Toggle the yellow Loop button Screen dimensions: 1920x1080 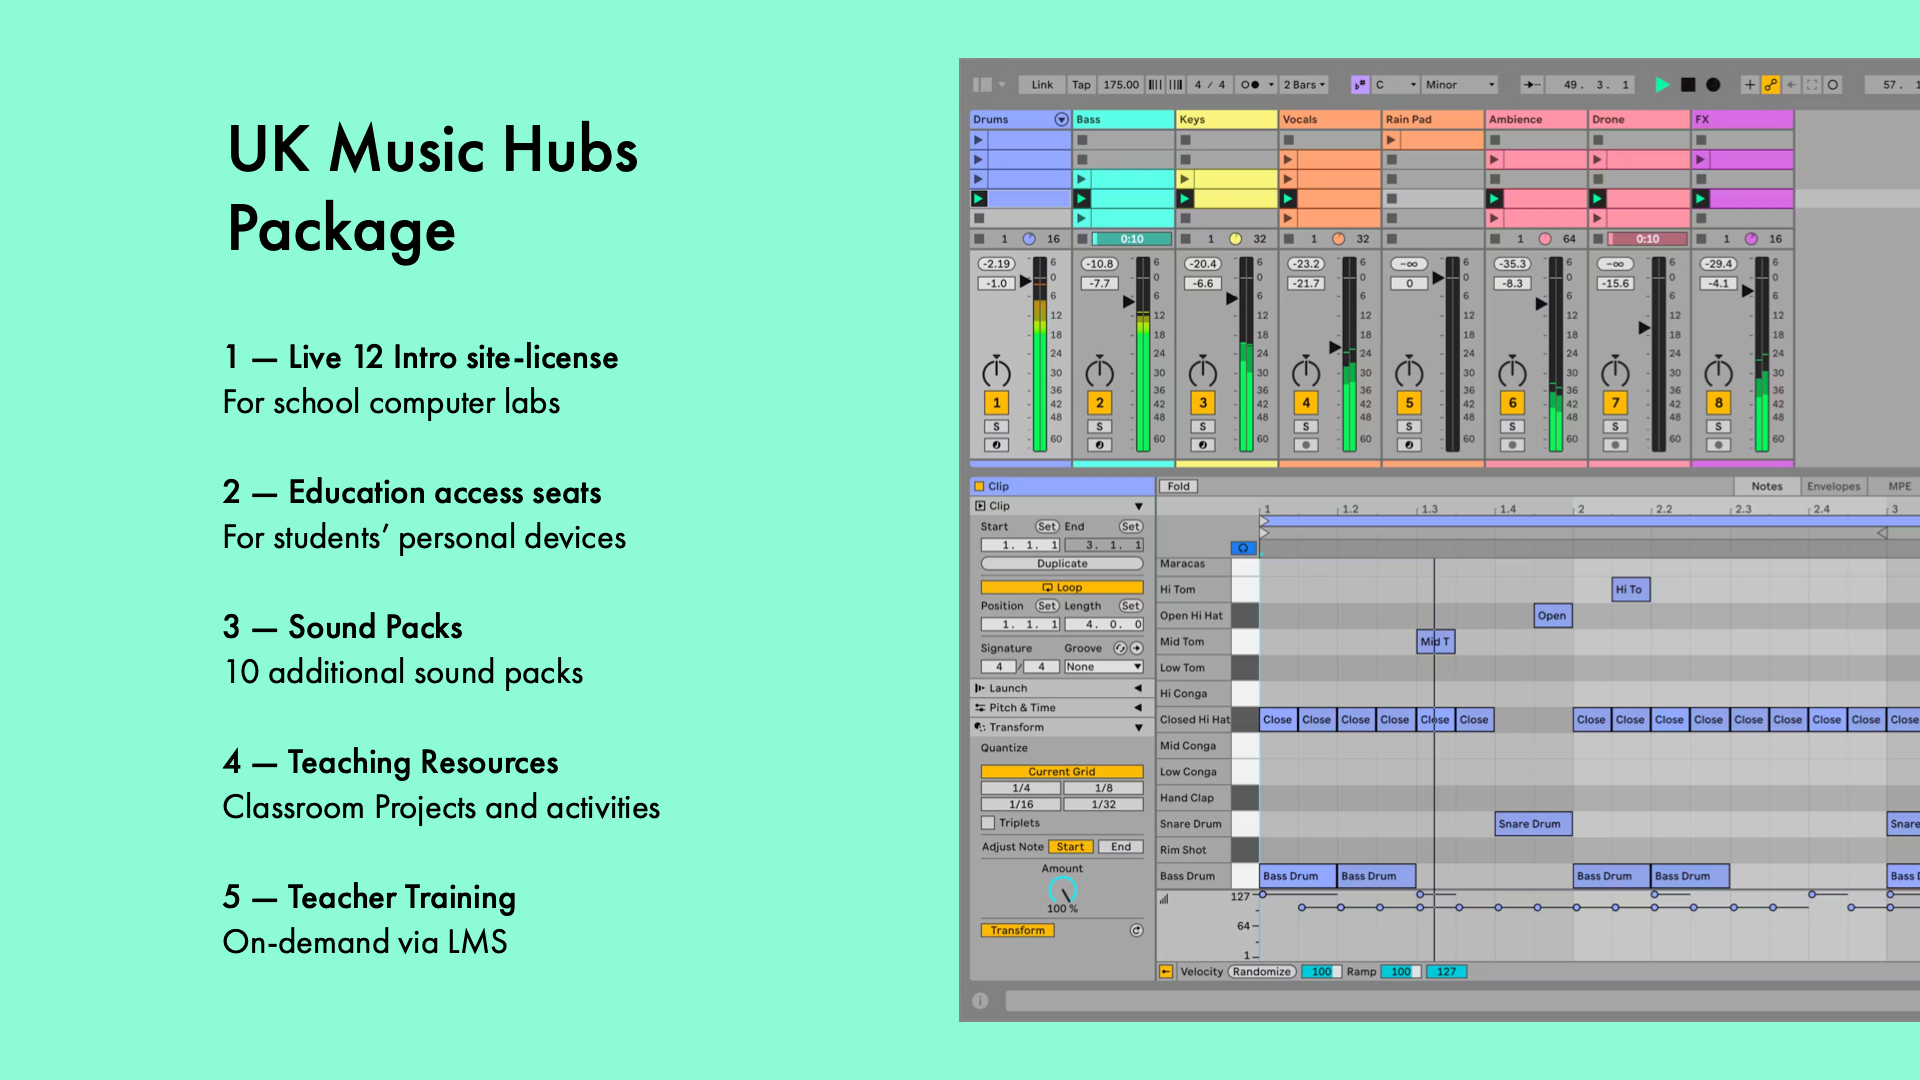click(x=1062, y=588)
